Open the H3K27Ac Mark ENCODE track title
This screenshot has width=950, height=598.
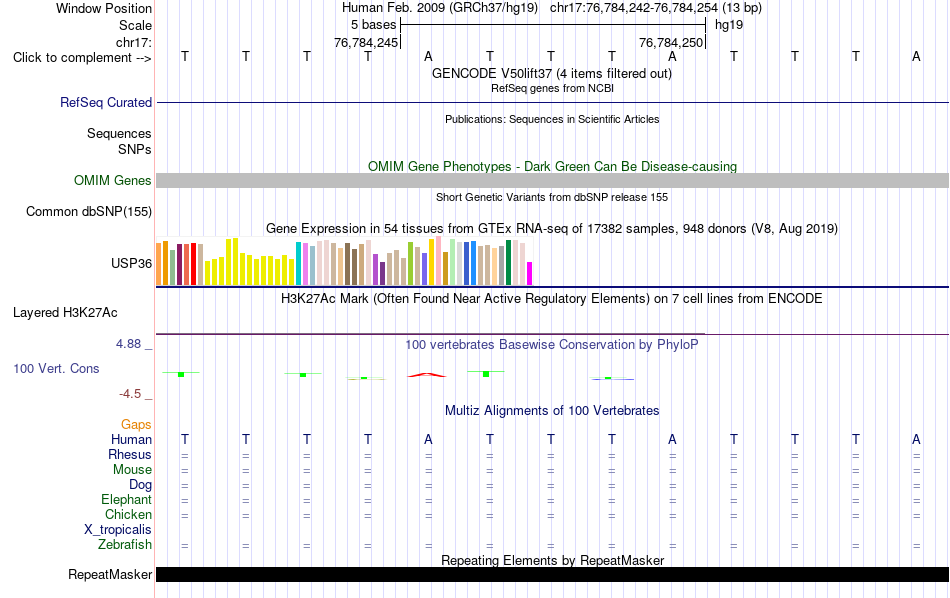pyautogui.click(x=552, y=299)
